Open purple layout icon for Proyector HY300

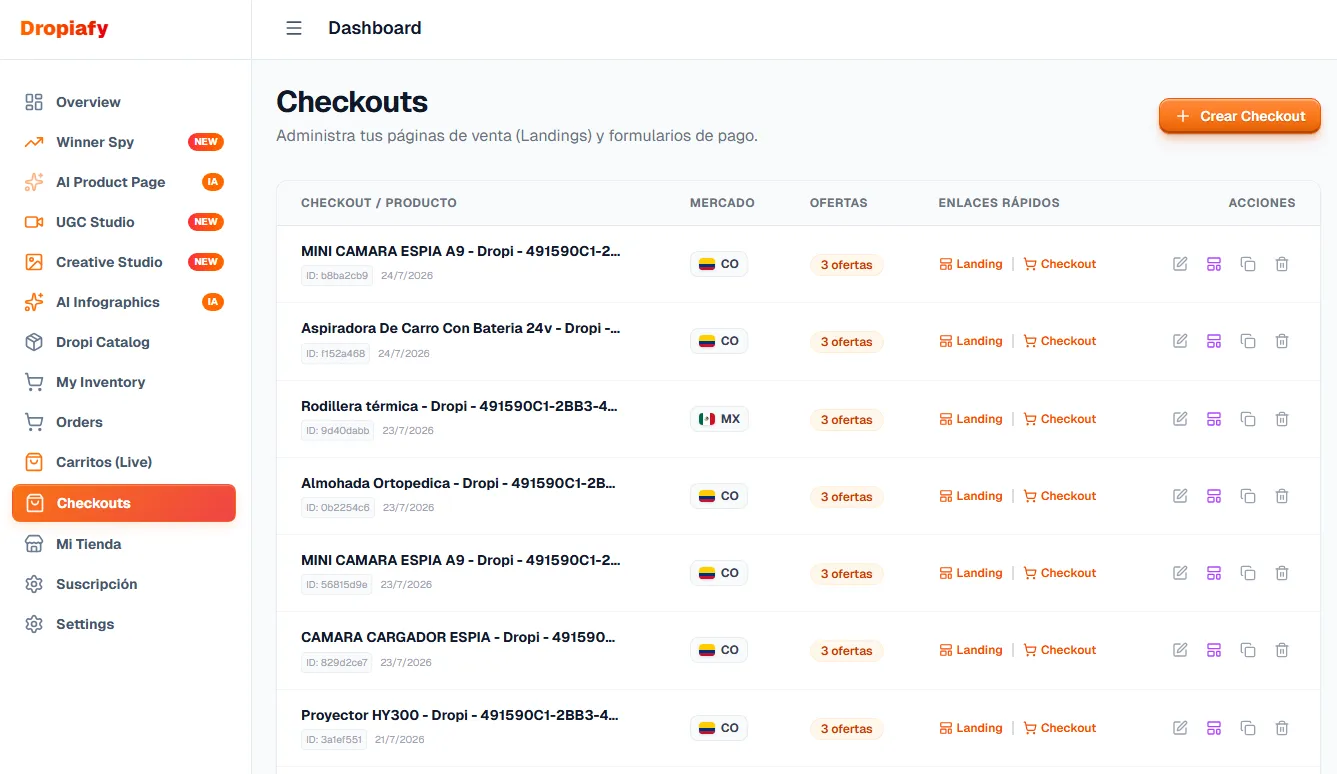1214,728
